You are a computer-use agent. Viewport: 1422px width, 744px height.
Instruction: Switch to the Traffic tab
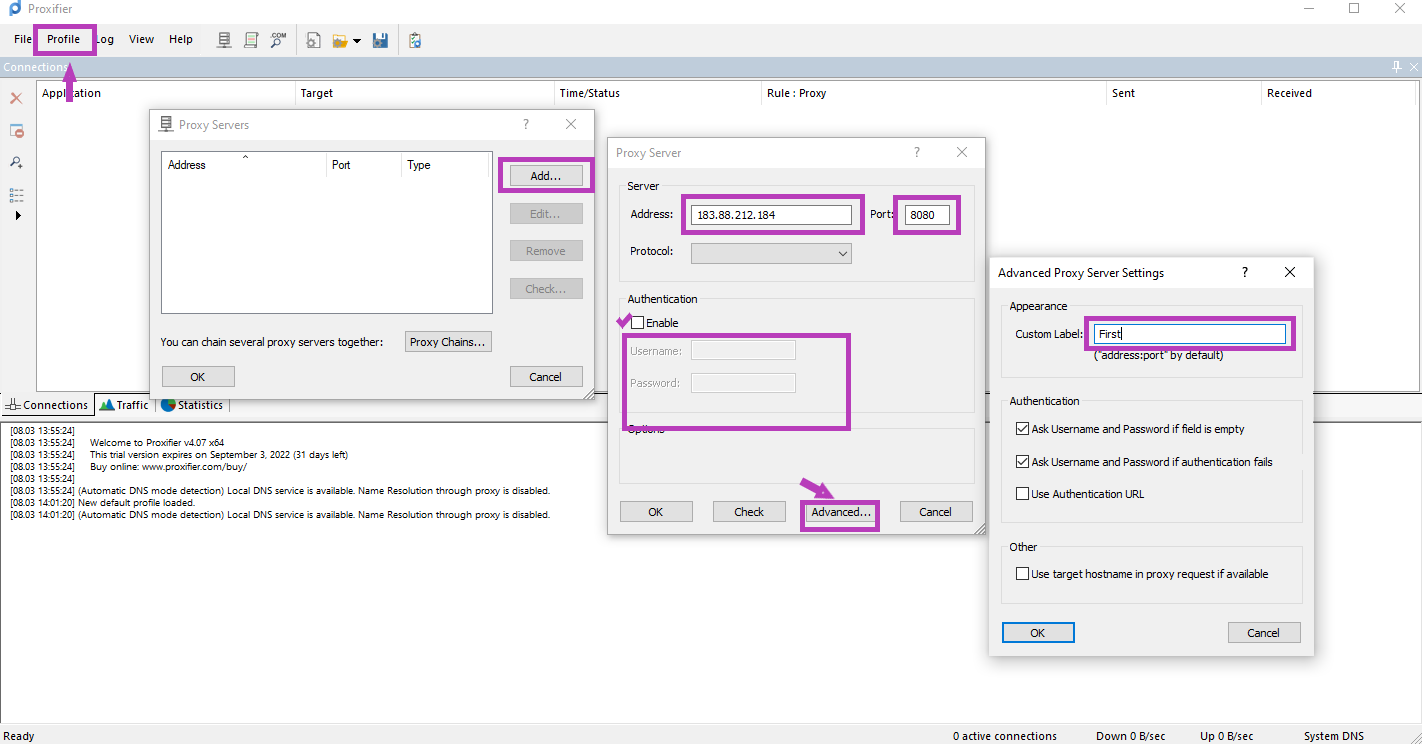124,405
